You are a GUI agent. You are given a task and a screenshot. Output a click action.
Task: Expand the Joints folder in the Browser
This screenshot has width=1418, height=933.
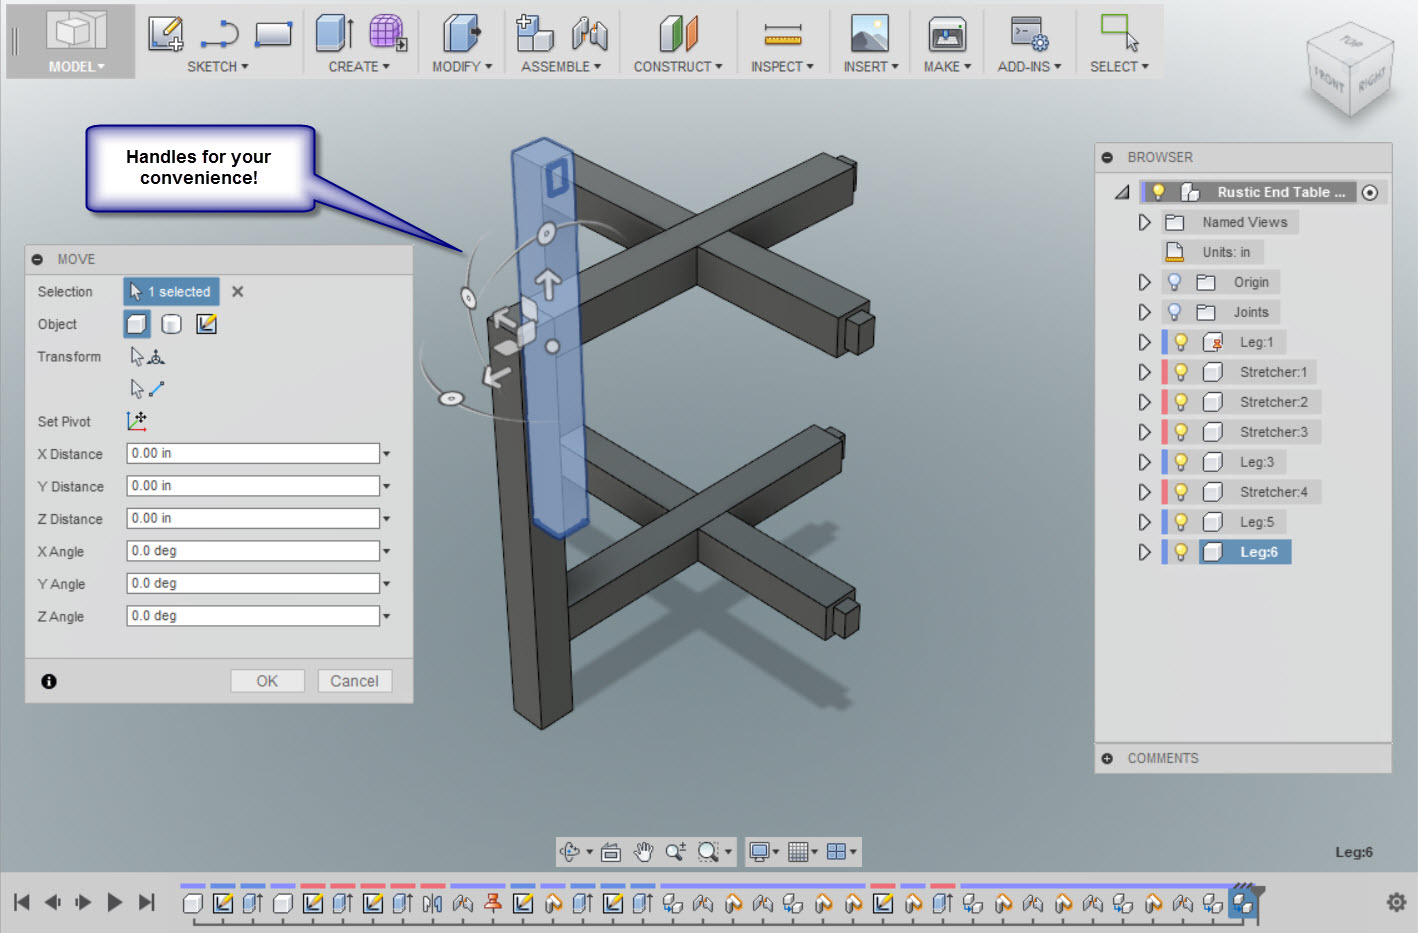(x=1144, y=311)
